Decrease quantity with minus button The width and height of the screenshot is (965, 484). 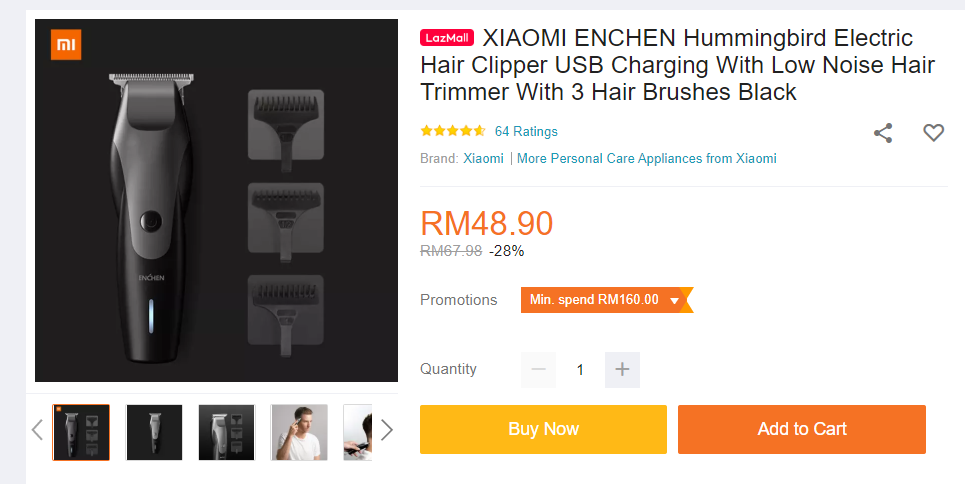[539, 369]
